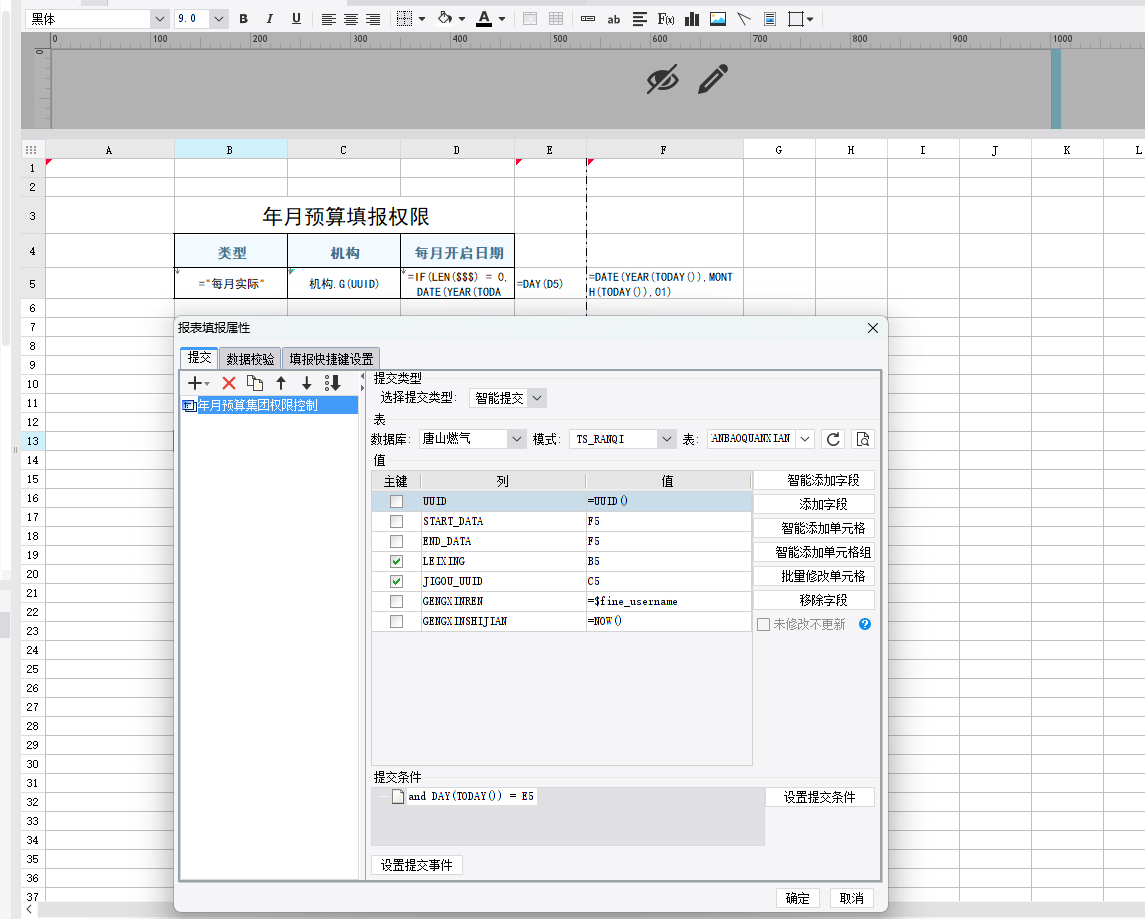Switch to 填报快捷键设置 tab
This screenshot has height=919, width=1145.
pos(331,359)
